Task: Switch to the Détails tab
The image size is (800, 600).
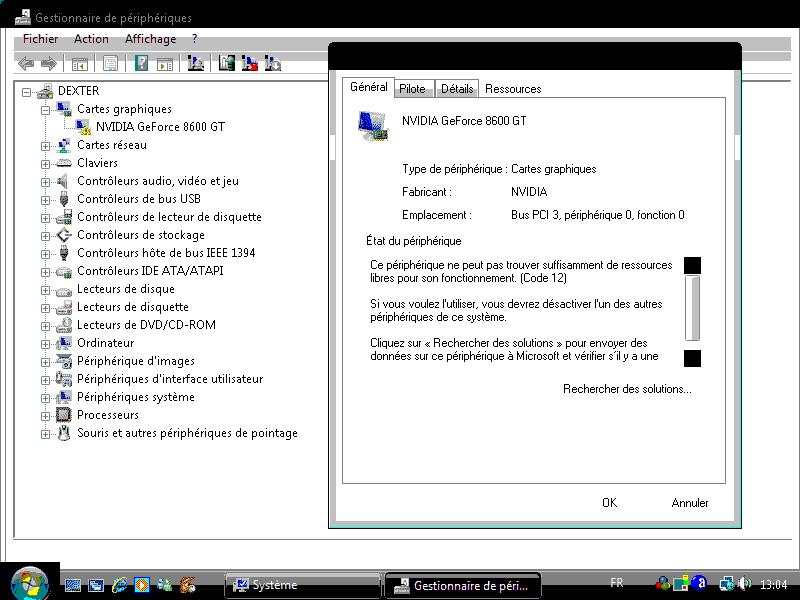Action: (457, 89)
